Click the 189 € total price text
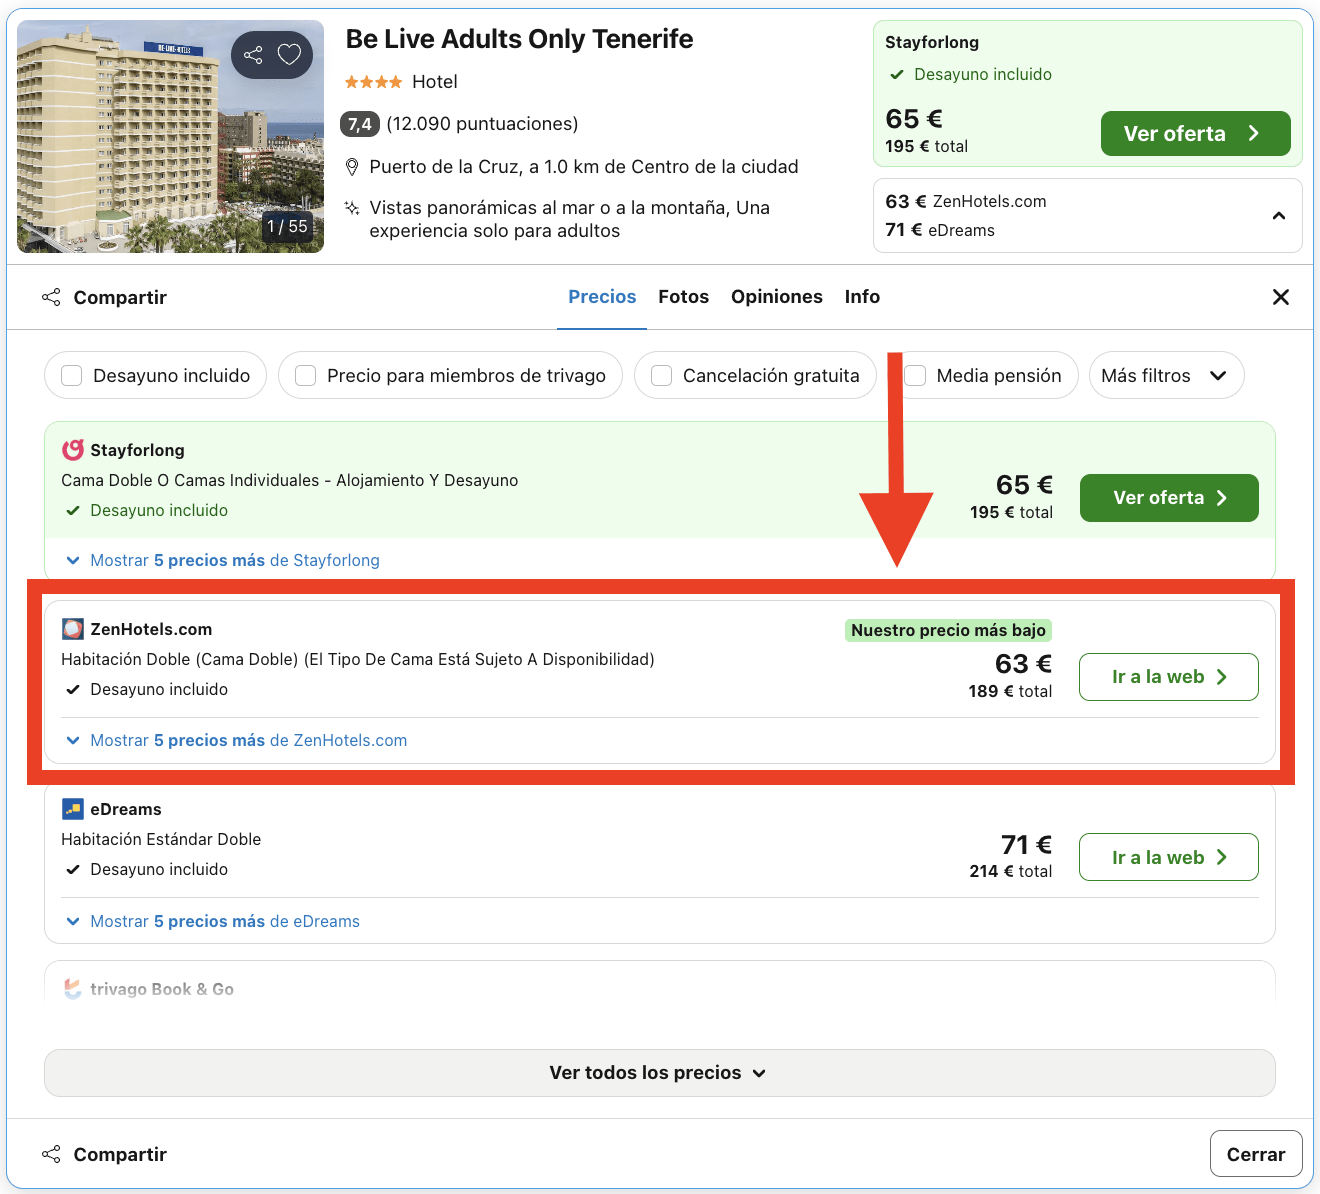This screenshot has height=1194, width=1320. (x=1010, y=691)
